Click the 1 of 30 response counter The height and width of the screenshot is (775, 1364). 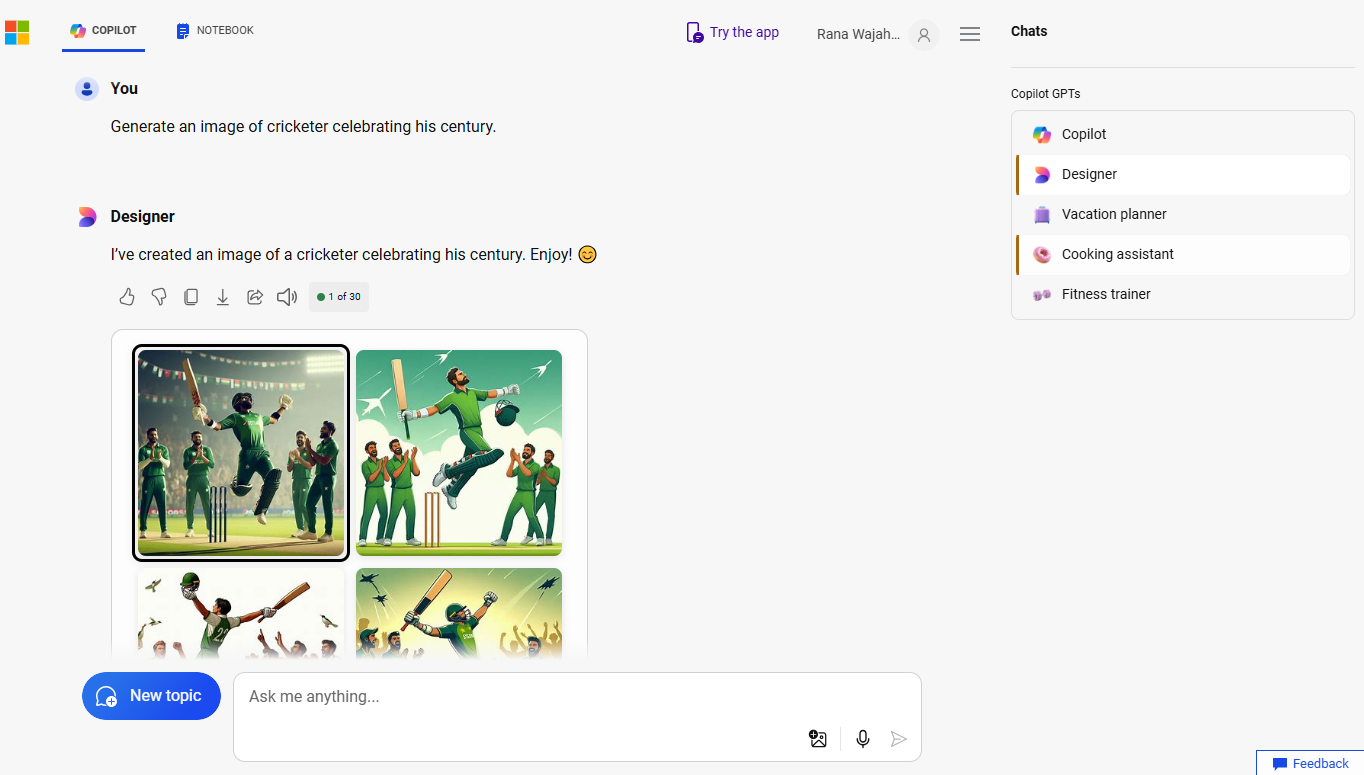point(339,297)
